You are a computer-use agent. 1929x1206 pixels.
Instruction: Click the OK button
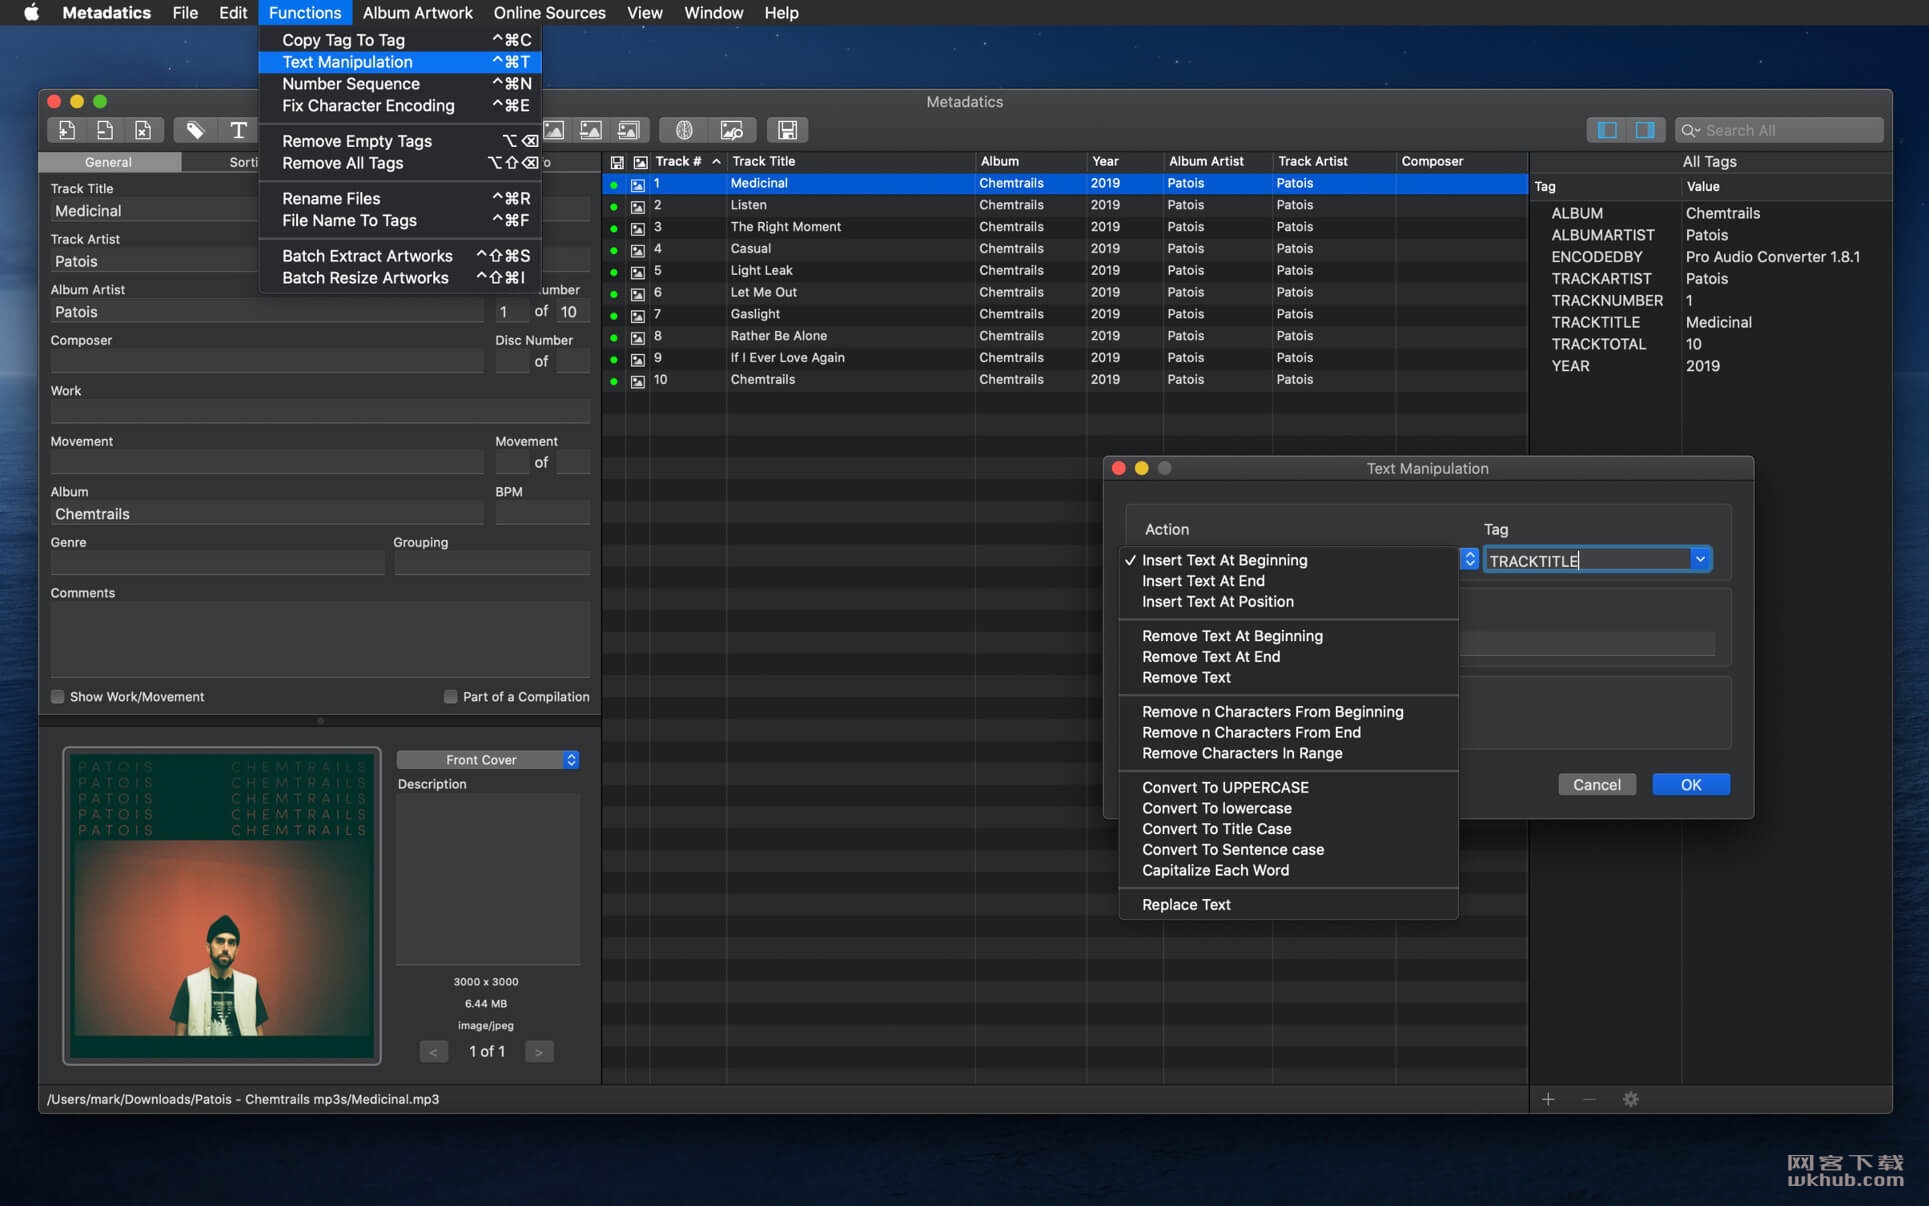click(x=1690, y=785)
